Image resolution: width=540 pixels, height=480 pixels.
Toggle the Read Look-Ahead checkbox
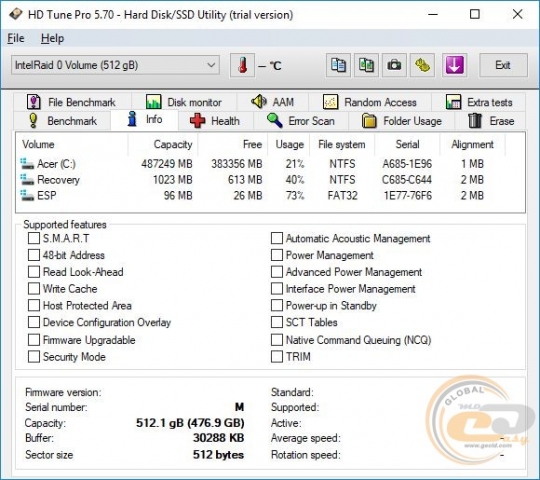34,272
